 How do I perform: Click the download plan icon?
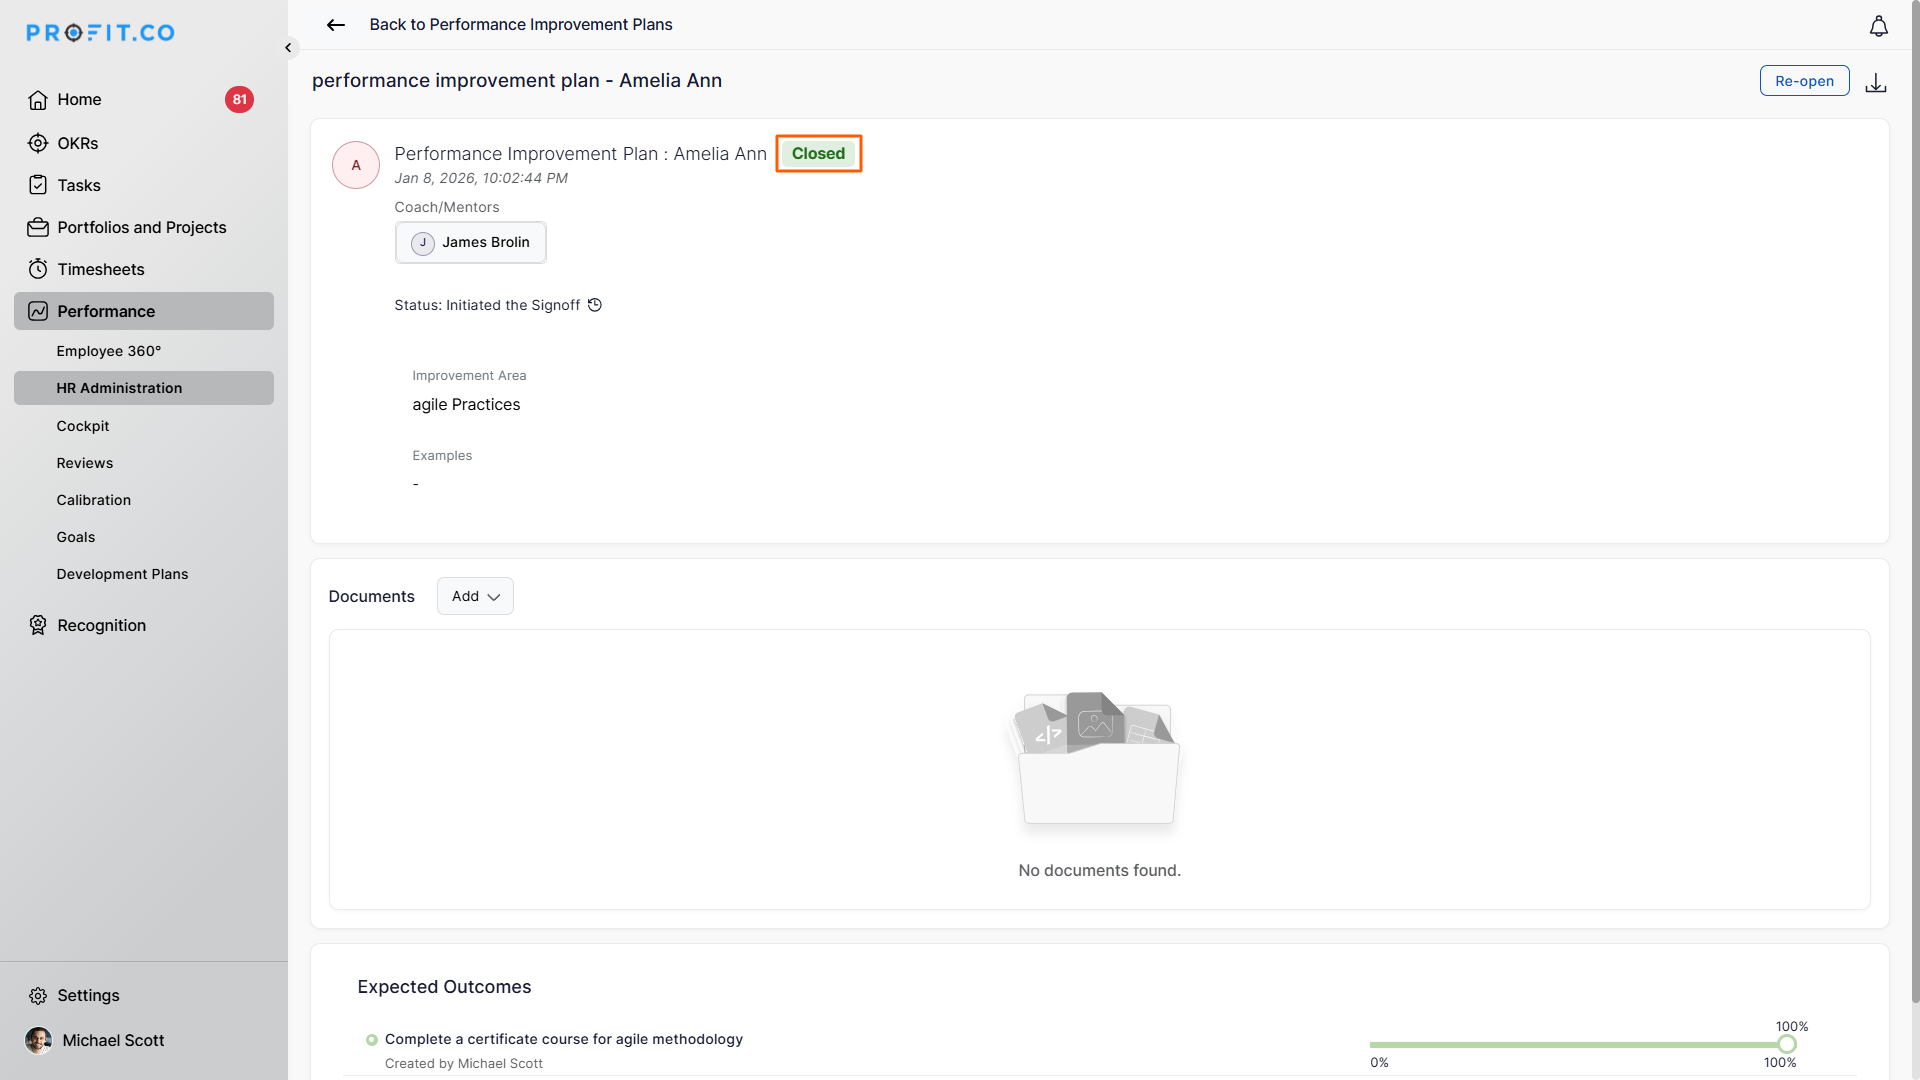click(1875, 83)
